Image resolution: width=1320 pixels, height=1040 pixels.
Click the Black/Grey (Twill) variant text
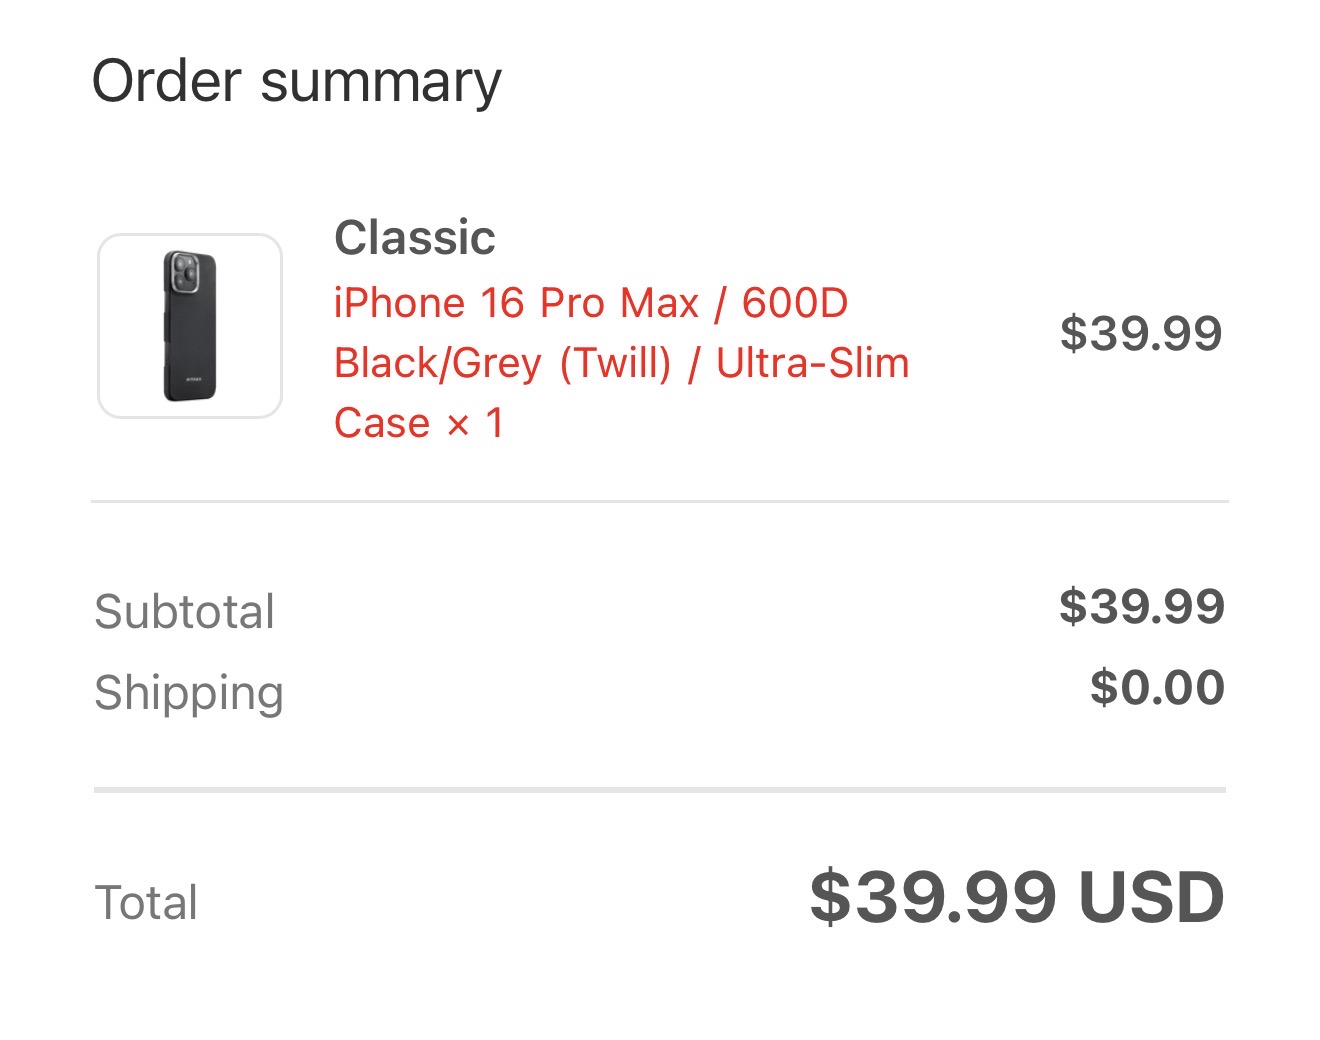click(502, 363)
